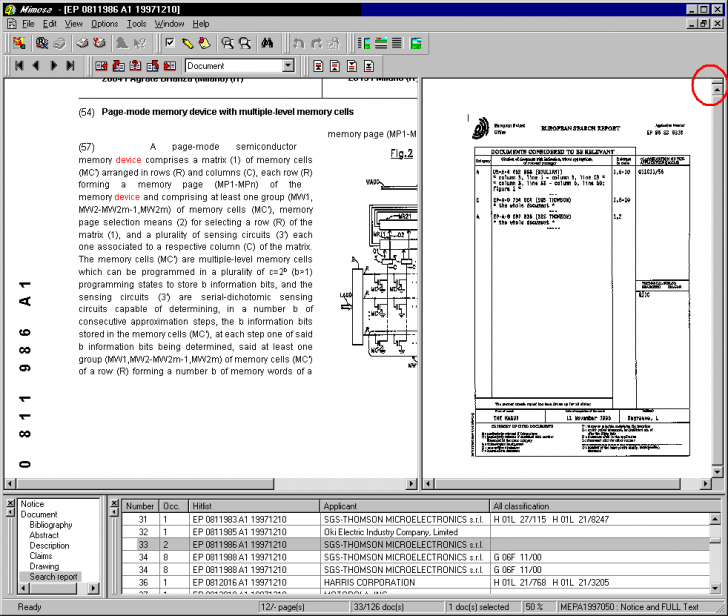728x616 pixels.
Task: Open the Edit menu
Action: point(50,24)
